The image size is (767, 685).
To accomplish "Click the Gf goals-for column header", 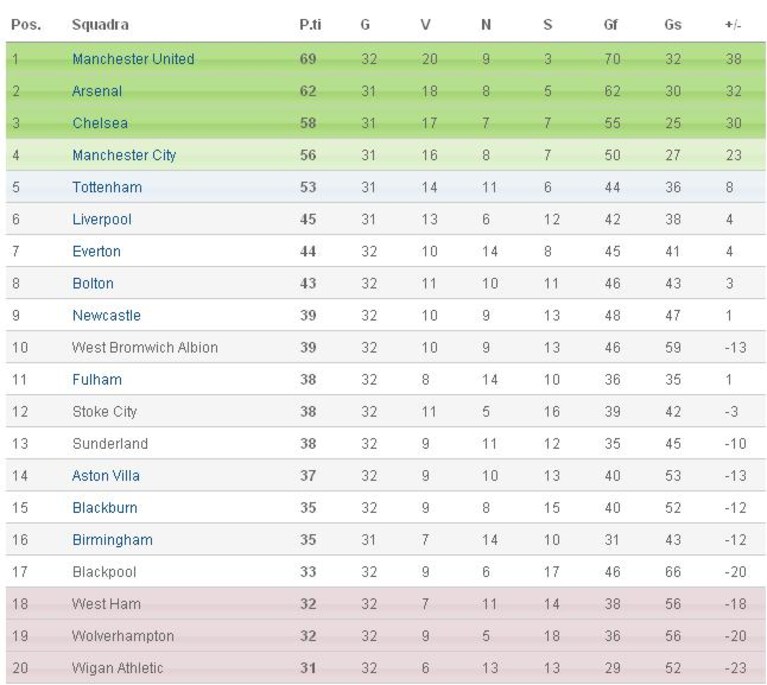I will point(610,24).
